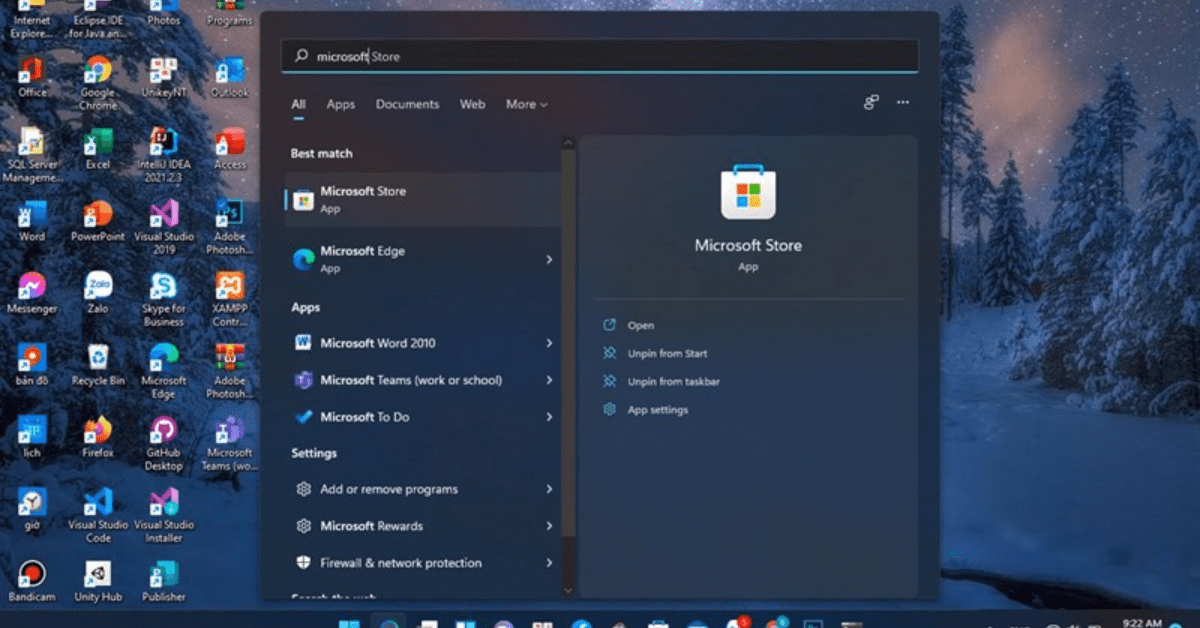The width and height of the screenshot is (1200, 628).
Task: Click the search box containing microsoft Store
Action: point(600,56)
